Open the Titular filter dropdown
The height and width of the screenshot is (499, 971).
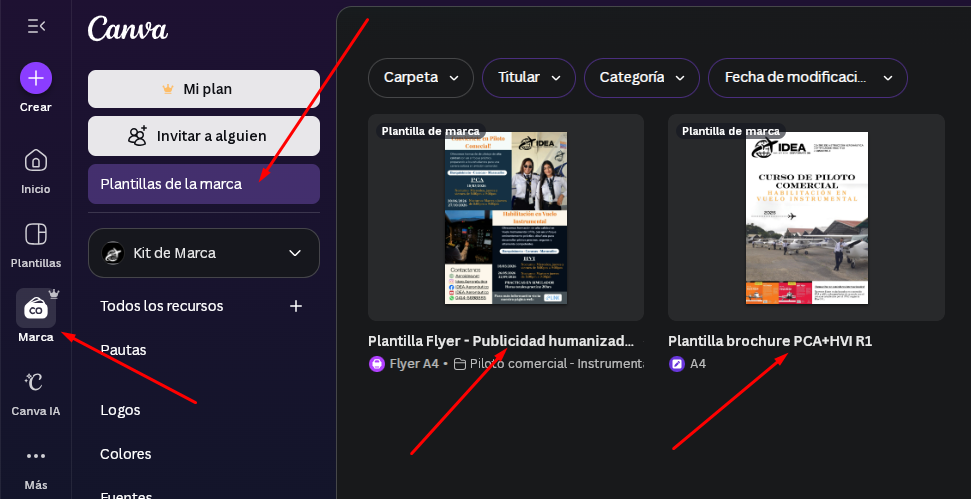(529, 78)
